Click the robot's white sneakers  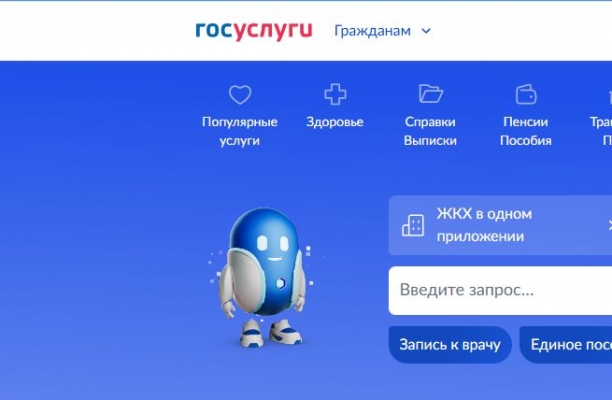coord(271,334)
